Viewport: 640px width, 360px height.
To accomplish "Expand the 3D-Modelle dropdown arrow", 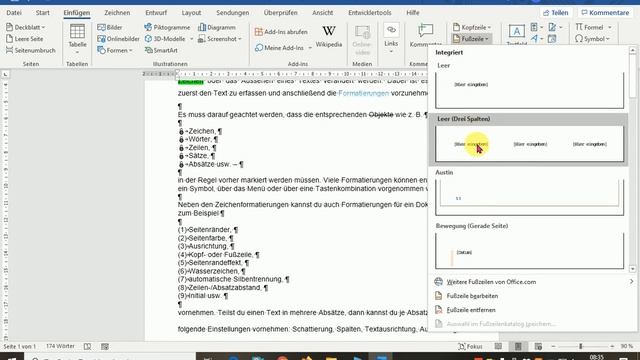I will tap(191, 39).
